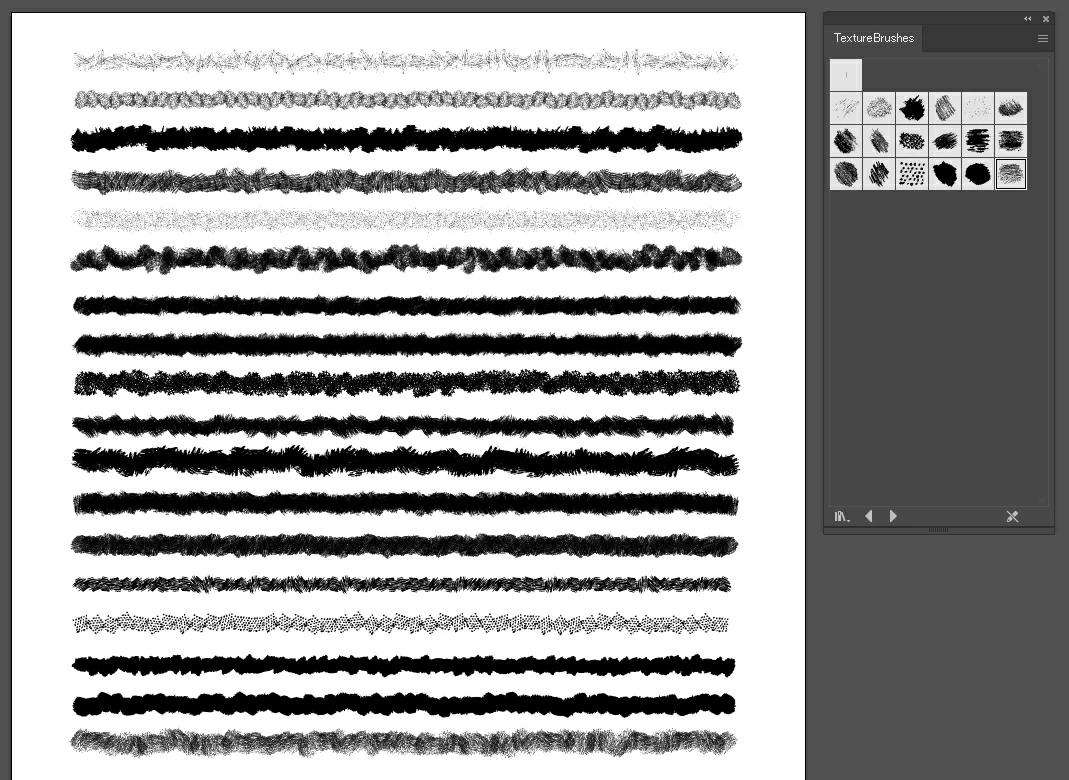Viewport: 1069px width, 780px height.
Task: Click the Remove Brush Stroke icon
Action: 1012,516
